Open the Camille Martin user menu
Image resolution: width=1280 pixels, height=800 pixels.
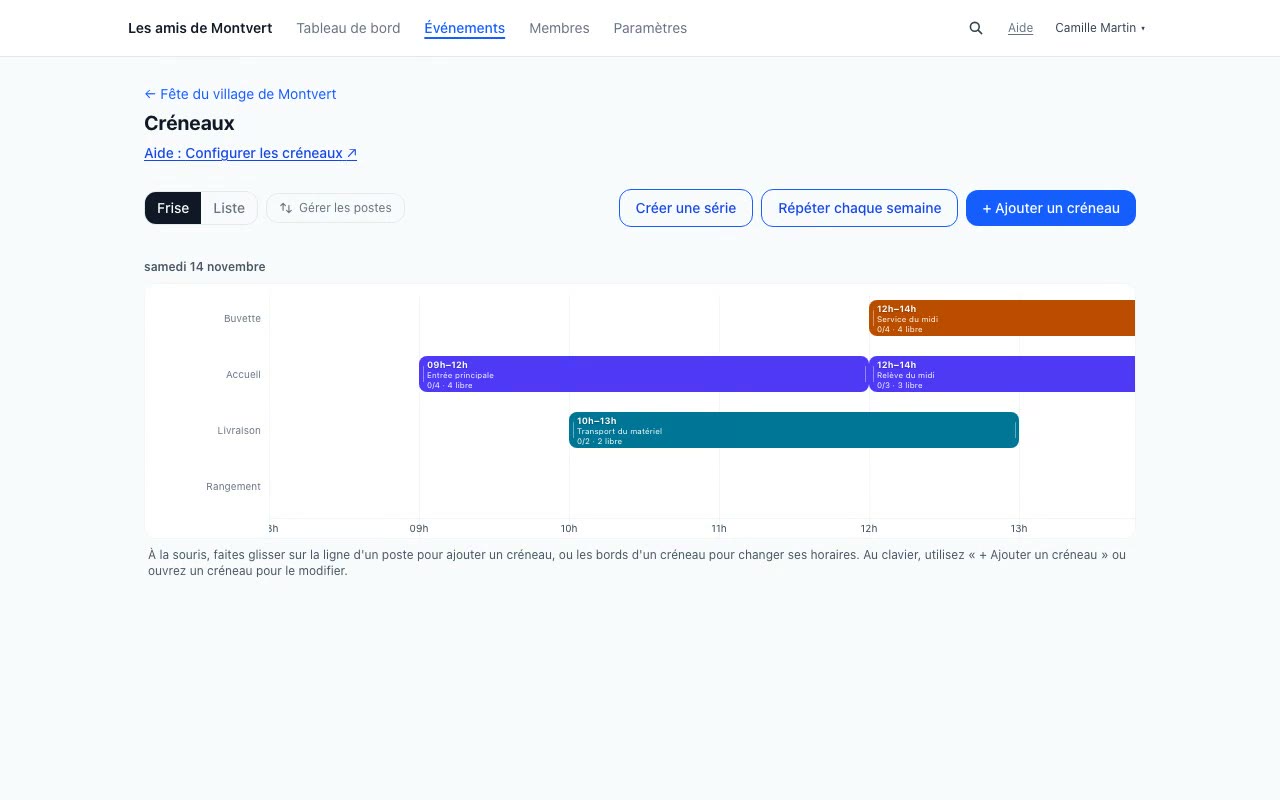tap(1100, 28)
